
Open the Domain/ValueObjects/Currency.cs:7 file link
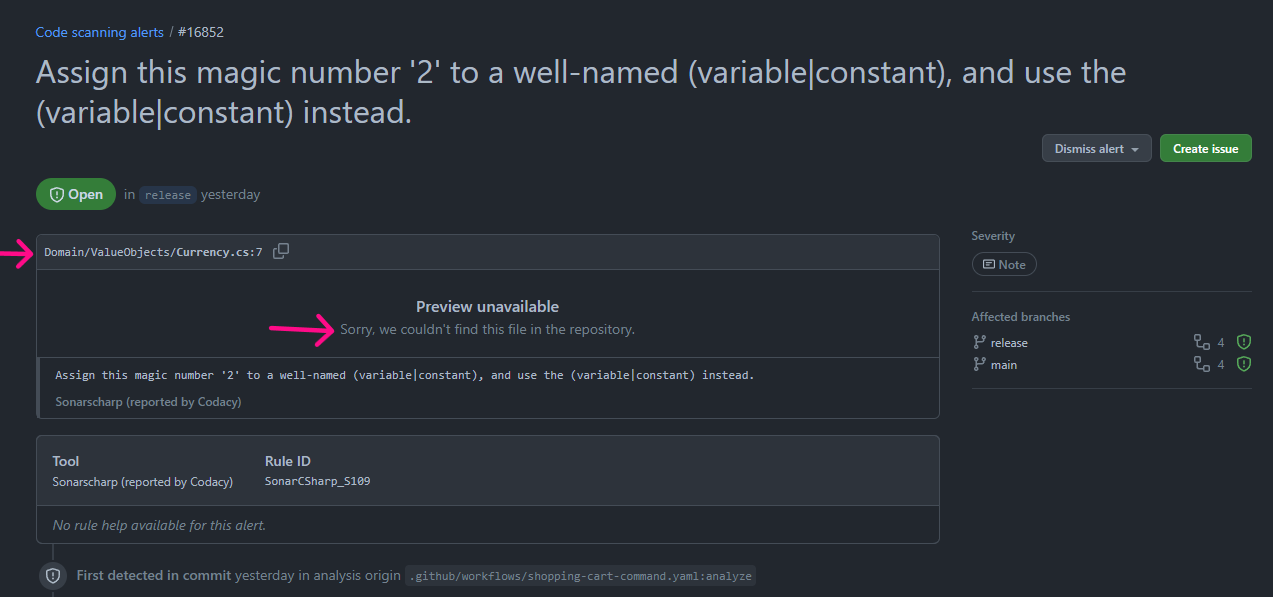(x=153, y=252)
